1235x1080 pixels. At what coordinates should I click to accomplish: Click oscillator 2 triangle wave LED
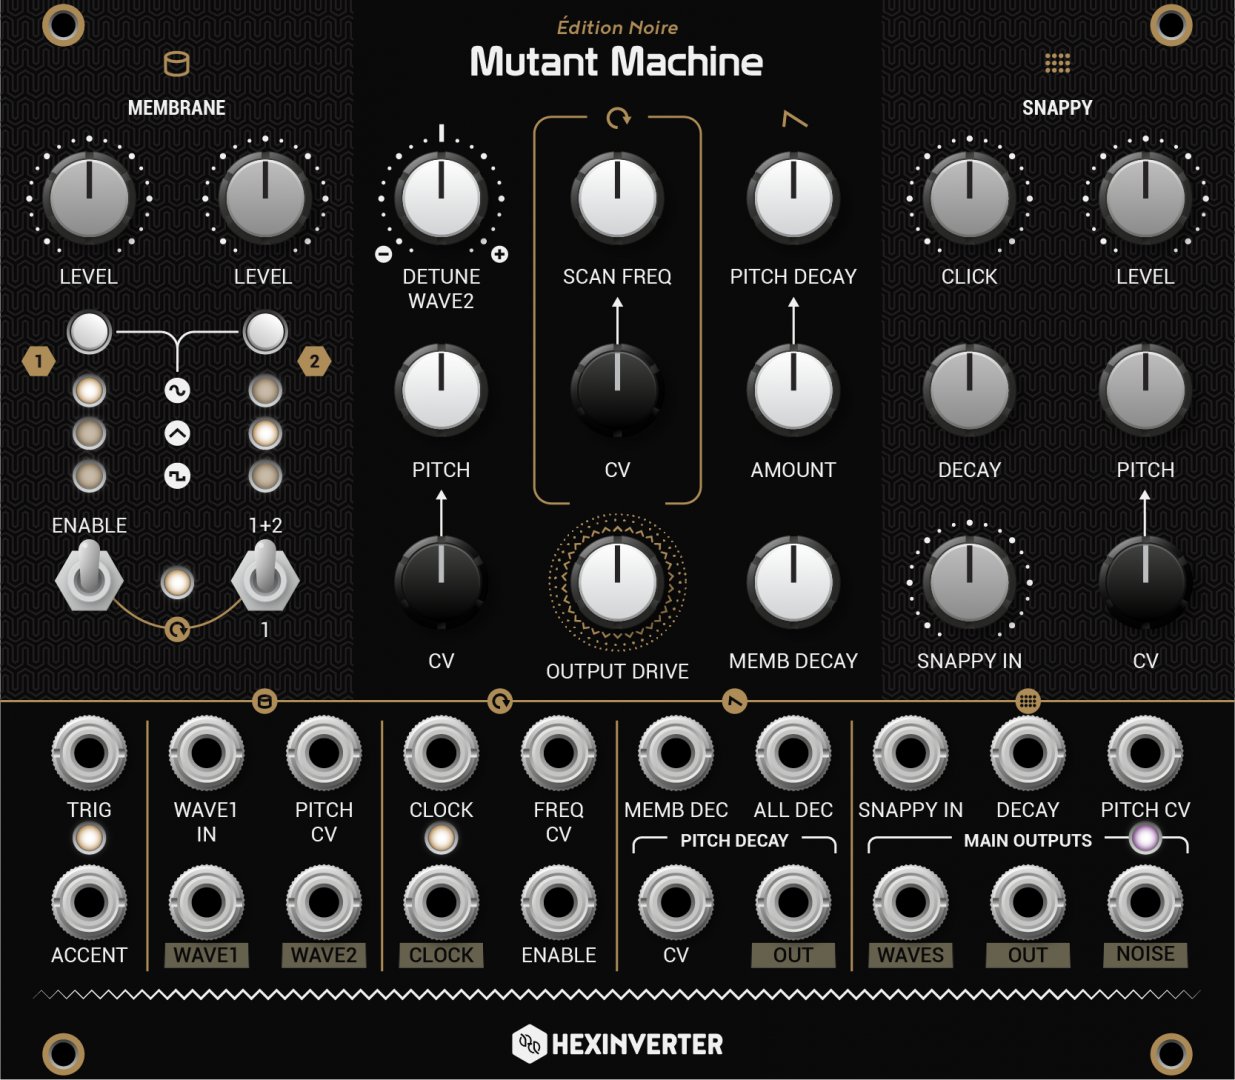pos(265,433)
